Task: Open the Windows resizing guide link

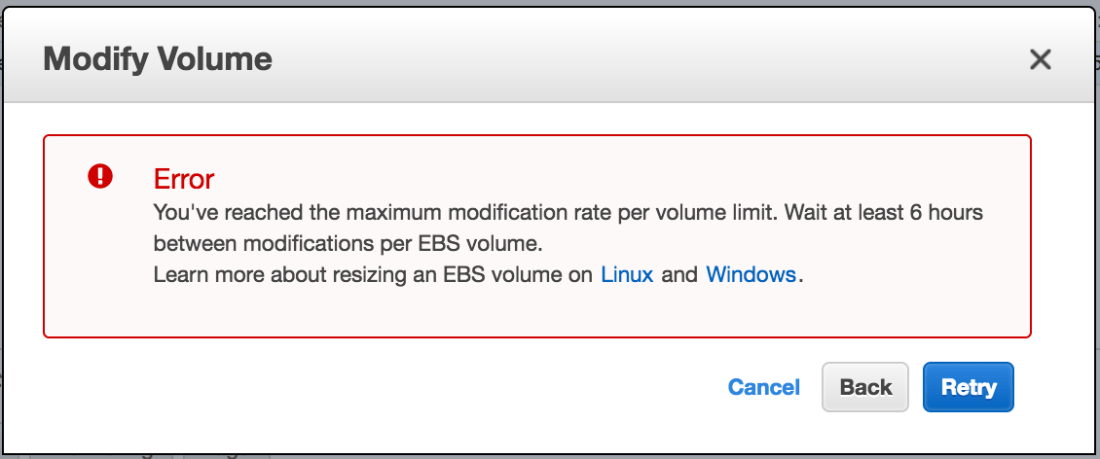Action: coord(751,275)
